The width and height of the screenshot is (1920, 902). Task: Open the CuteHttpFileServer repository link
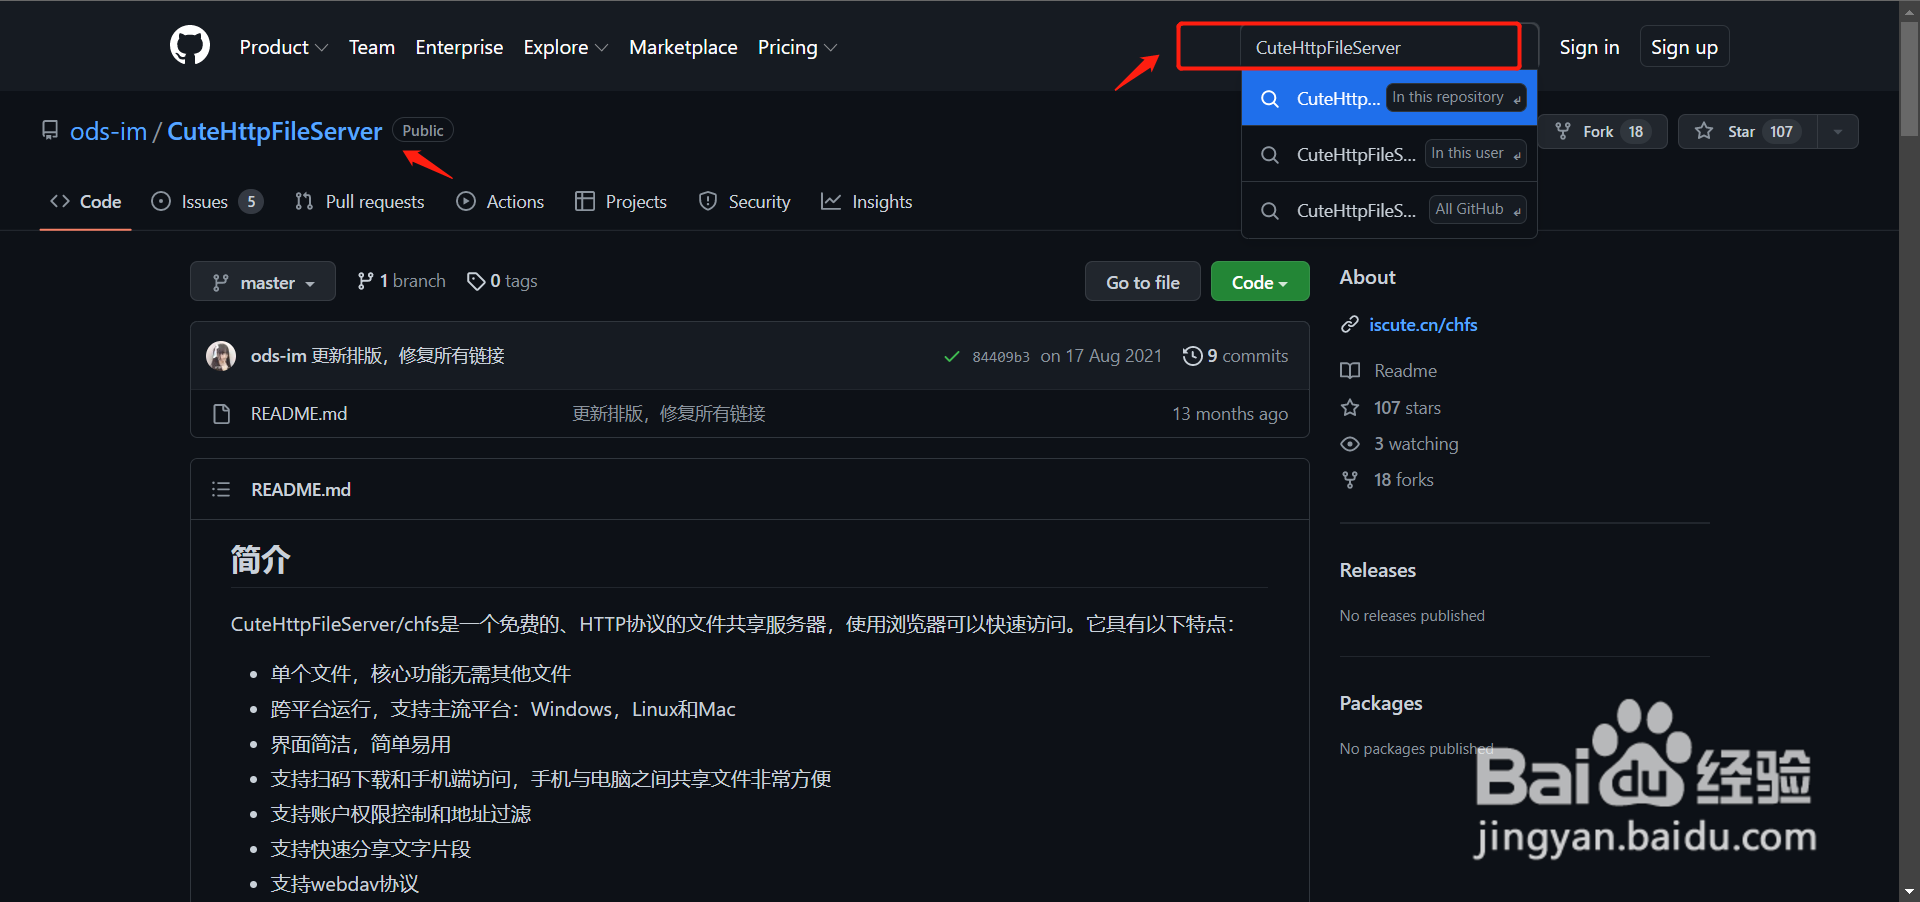[x=274, y=131]
